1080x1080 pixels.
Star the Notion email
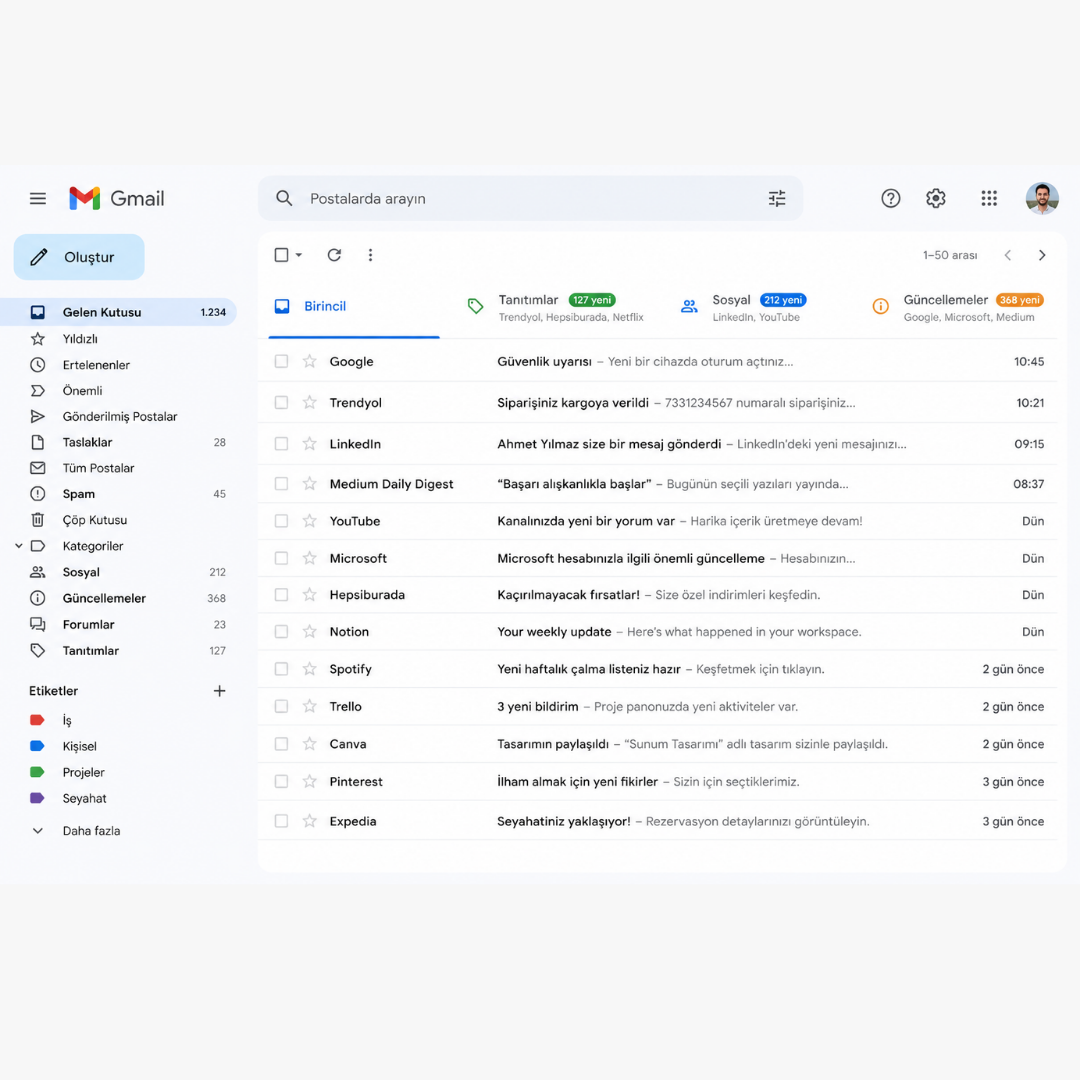point(309,632)
